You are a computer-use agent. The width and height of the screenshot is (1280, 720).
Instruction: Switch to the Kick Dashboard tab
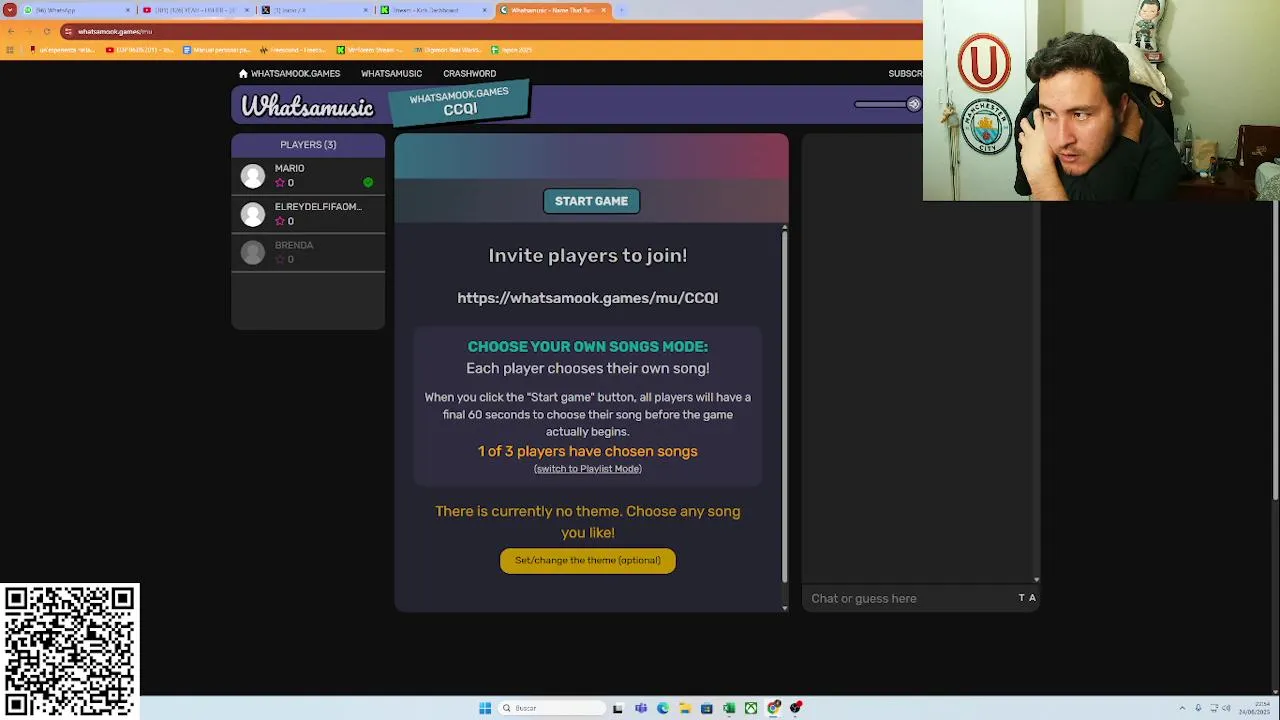pyautogui.click(x=436, y=10)
